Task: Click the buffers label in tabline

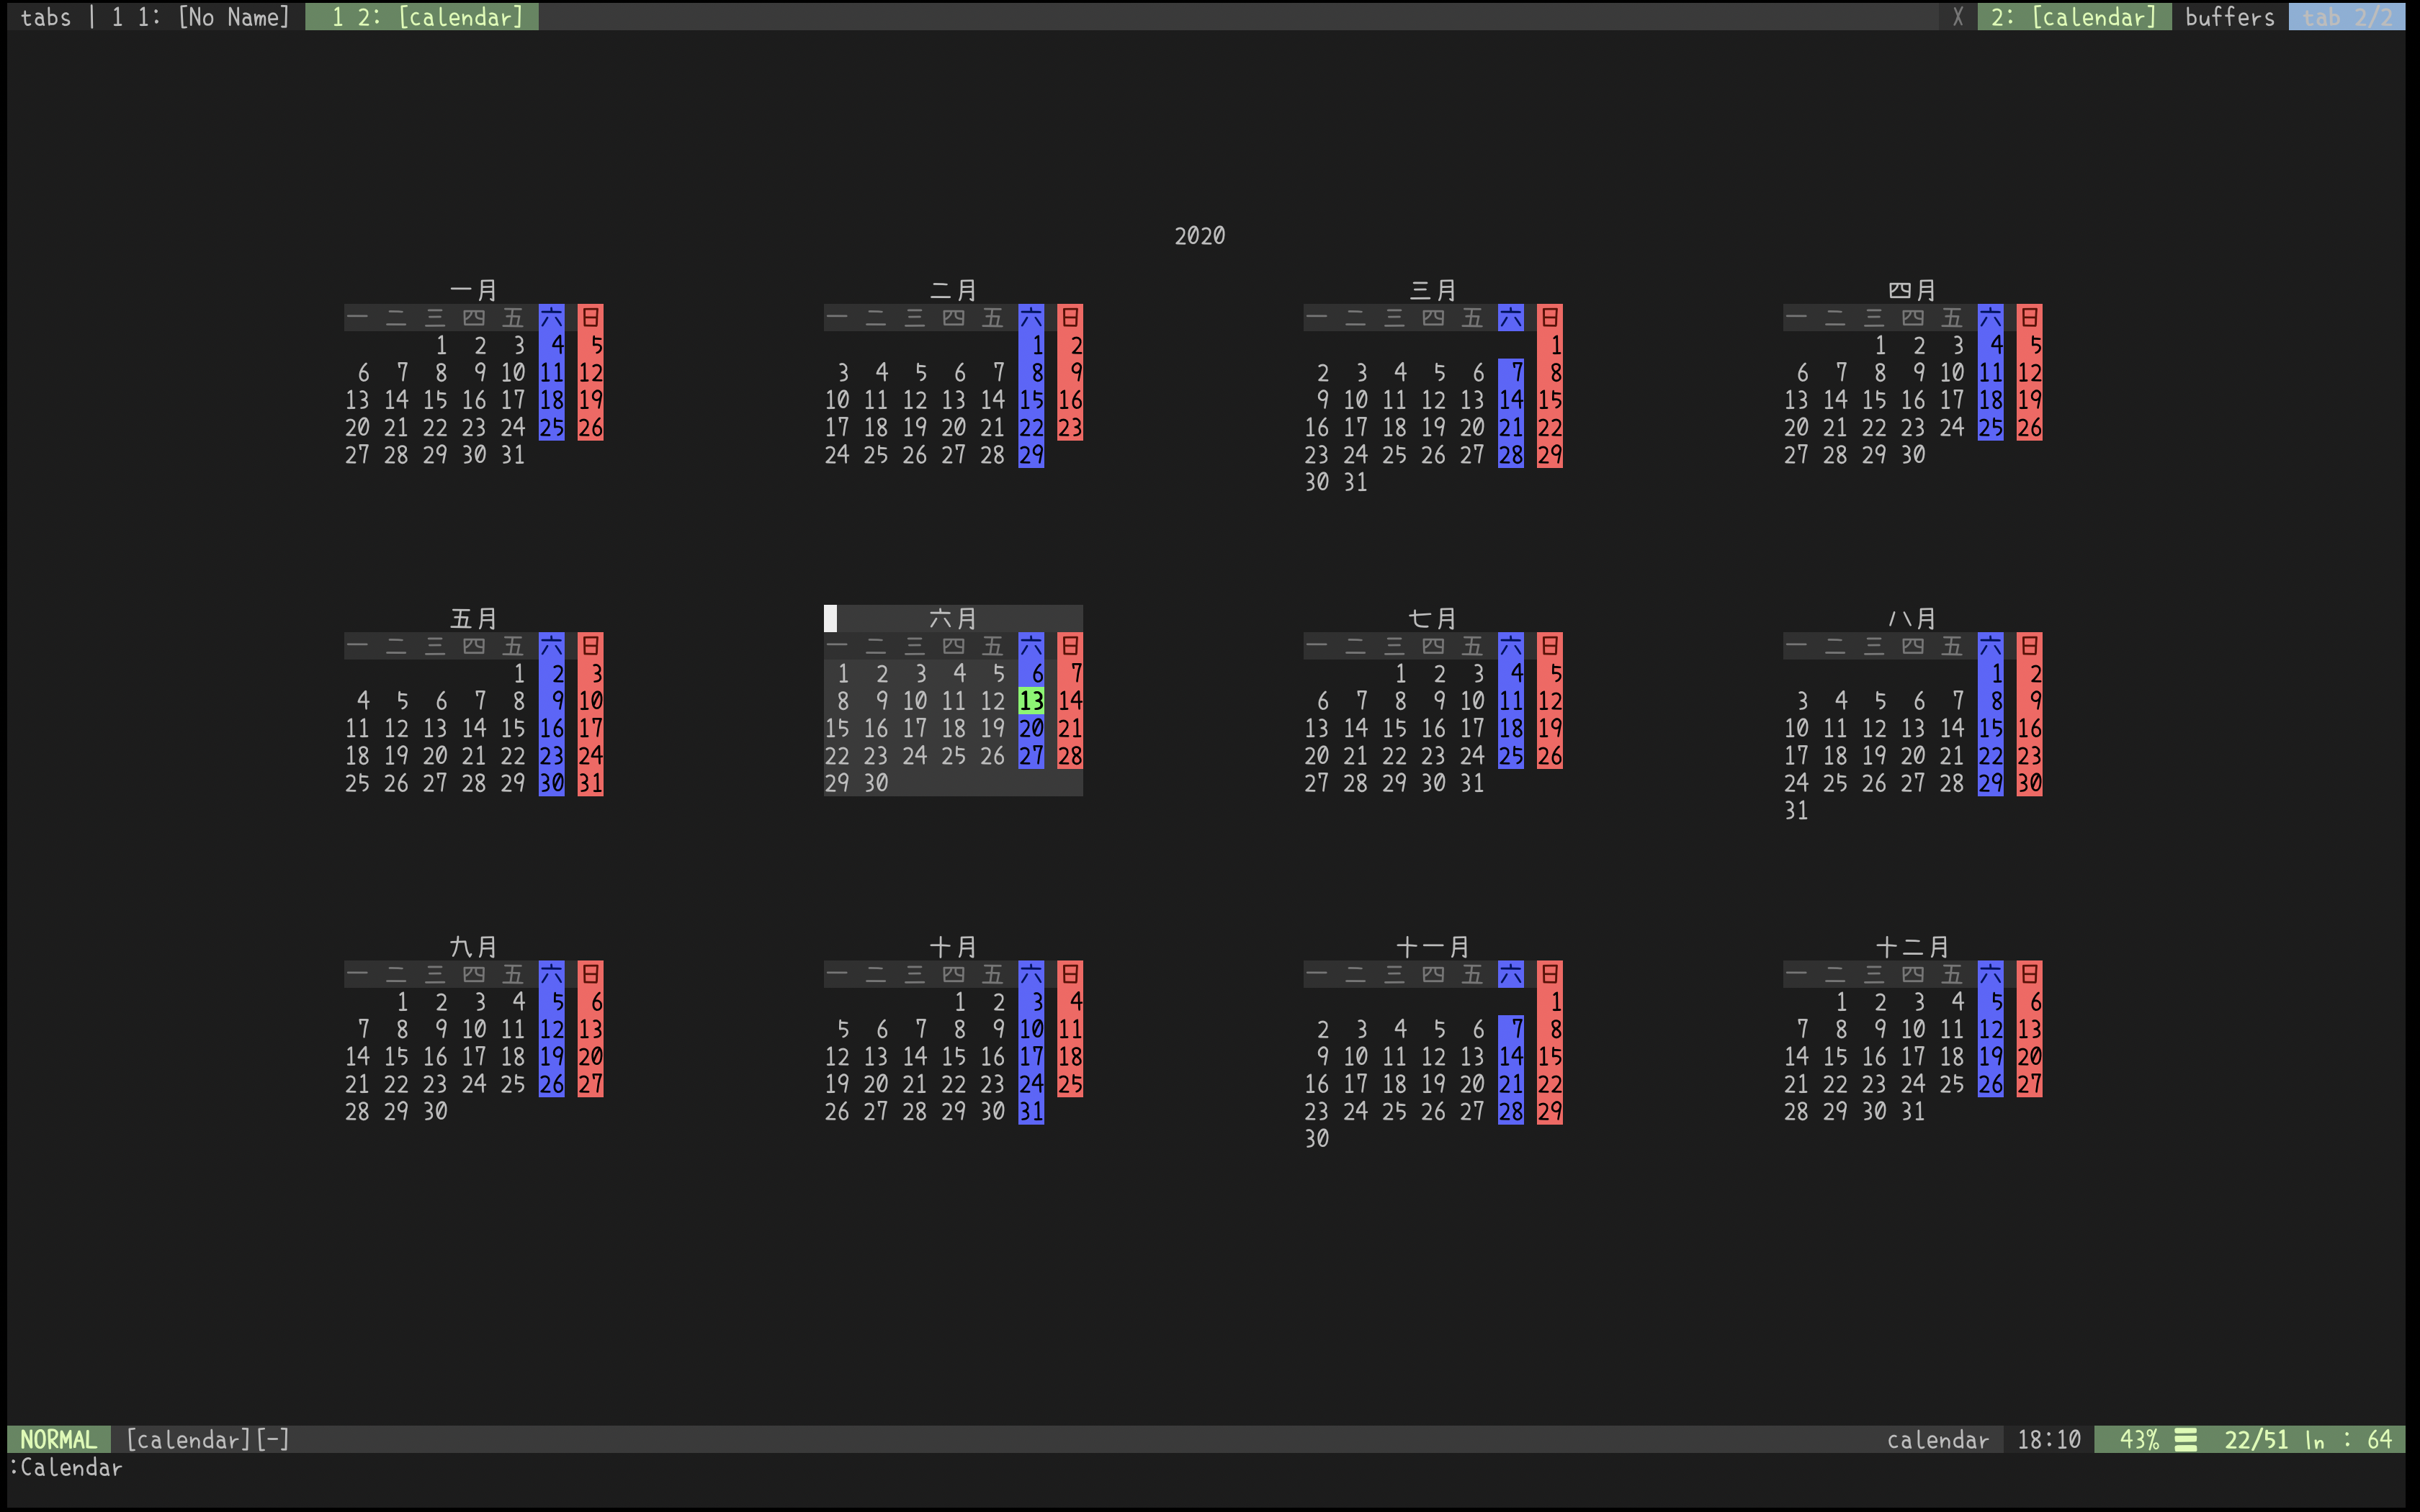Action: click(2229, 17)
